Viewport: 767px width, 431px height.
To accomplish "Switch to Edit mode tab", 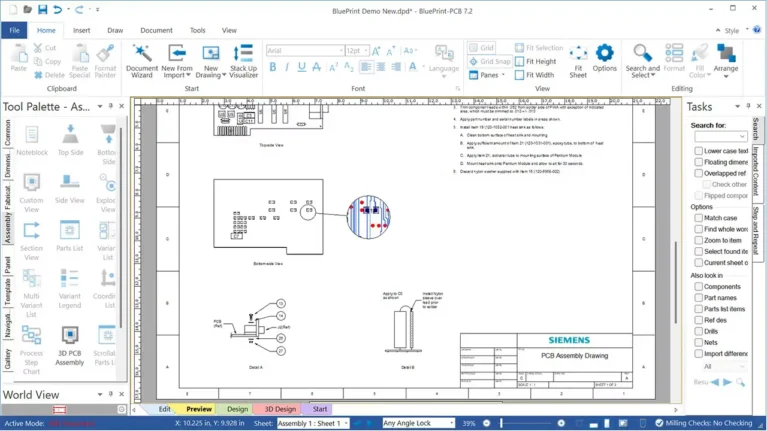I will 164,409.
